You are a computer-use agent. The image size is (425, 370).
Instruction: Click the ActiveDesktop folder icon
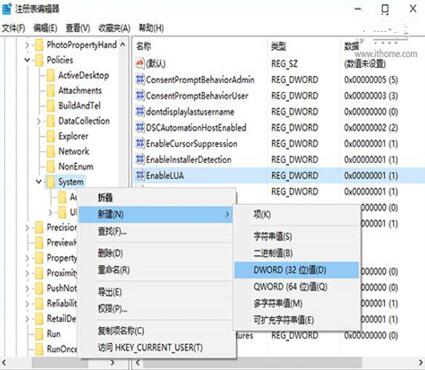pyautogui.click(x=51, y=75)
